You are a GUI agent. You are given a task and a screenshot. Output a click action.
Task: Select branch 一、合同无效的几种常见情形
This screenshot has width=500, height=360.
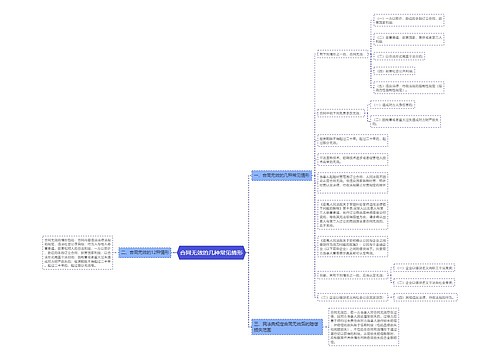point(281,175)
